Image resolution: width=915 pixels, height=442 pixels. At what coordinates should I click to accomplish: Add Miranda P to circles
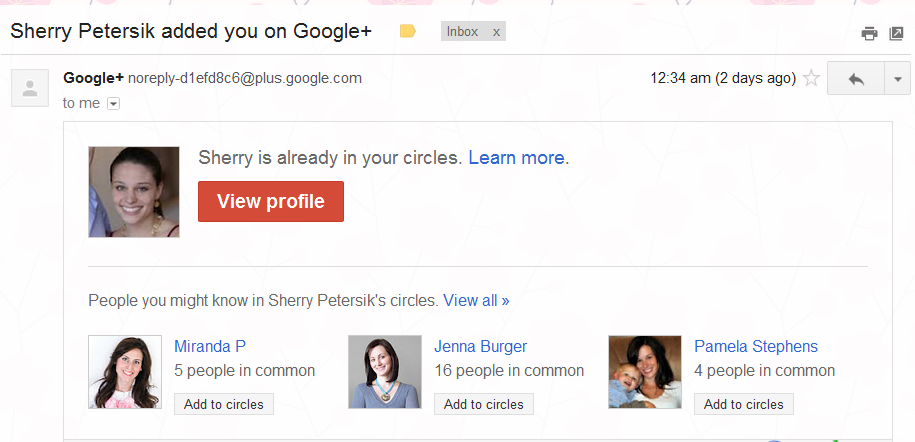(224, 404)
